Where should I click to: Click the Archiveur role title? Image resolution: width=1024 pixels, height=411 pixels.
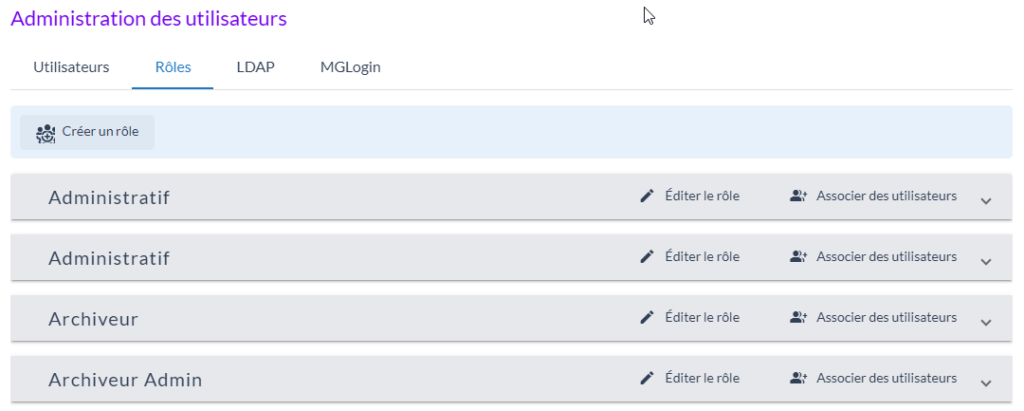click(93, 320)
